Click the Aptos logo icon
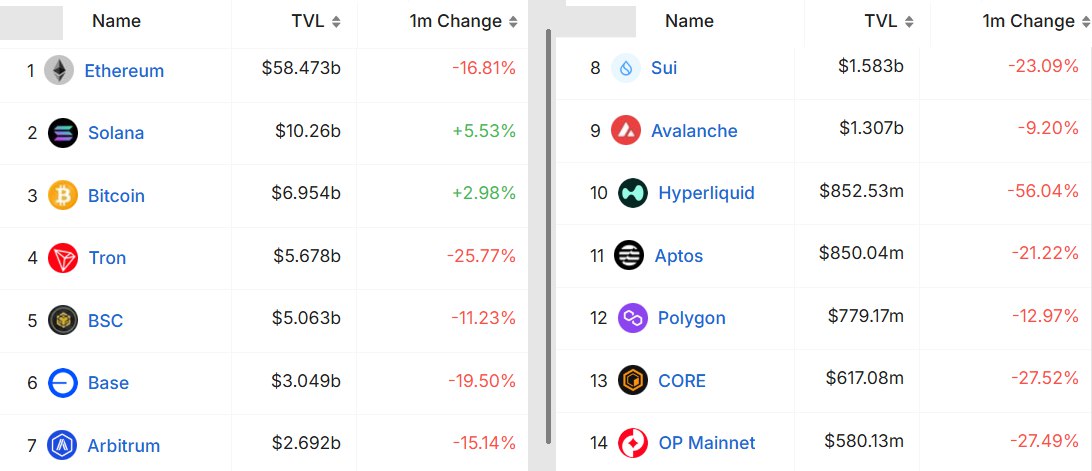 pyautogui.click(x=629, y=255)
